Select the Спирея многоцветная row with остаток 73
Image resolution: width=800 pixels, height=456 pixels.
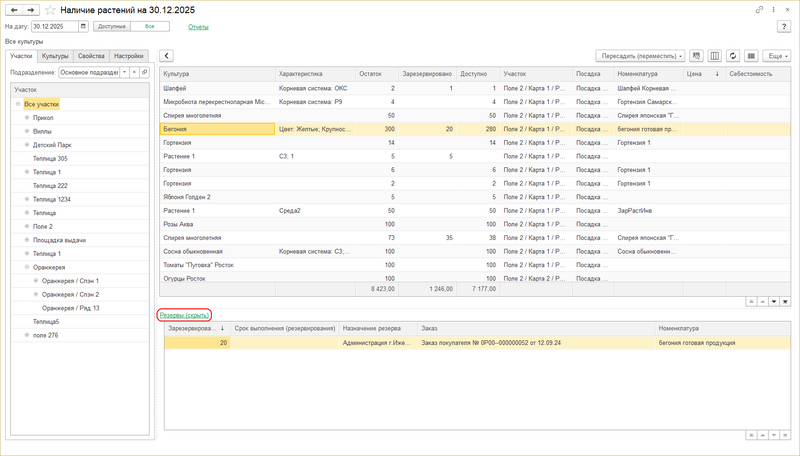pos(215,238)
